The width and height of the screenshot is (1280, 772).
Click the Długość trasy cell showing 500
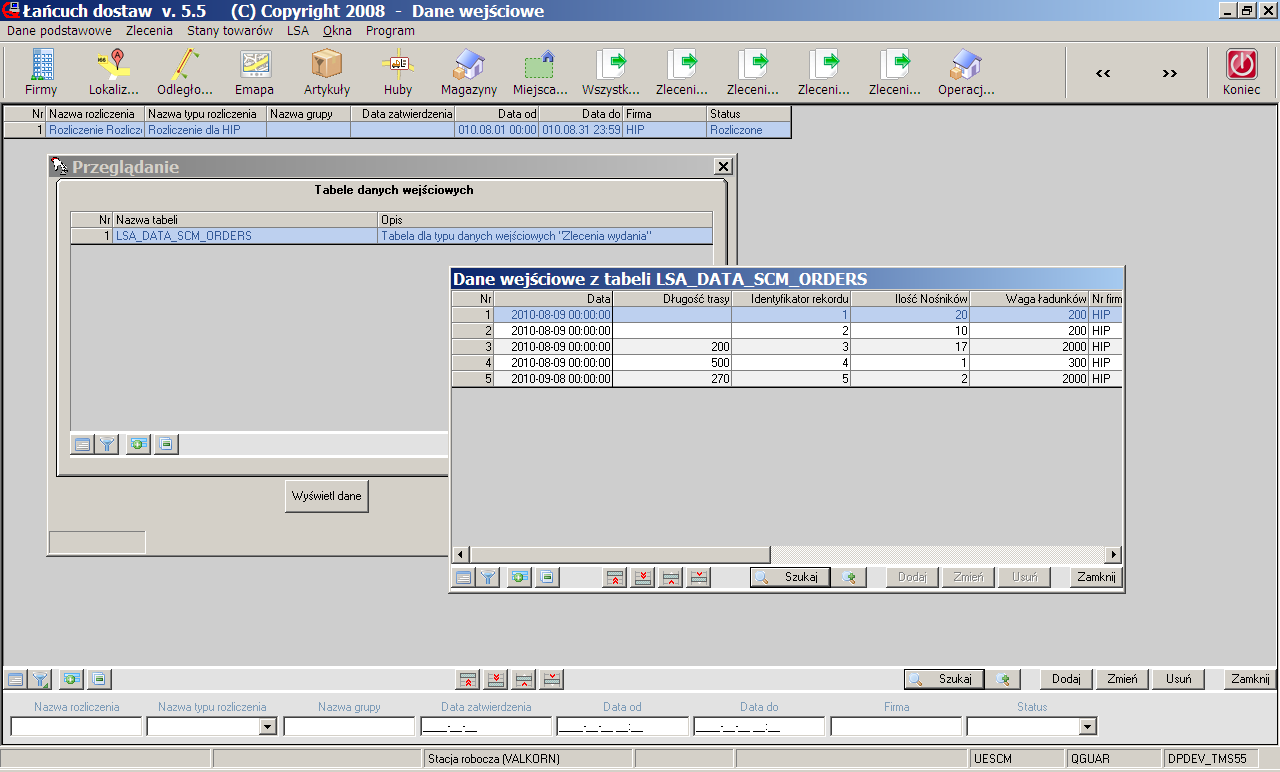tap(672, 363)
